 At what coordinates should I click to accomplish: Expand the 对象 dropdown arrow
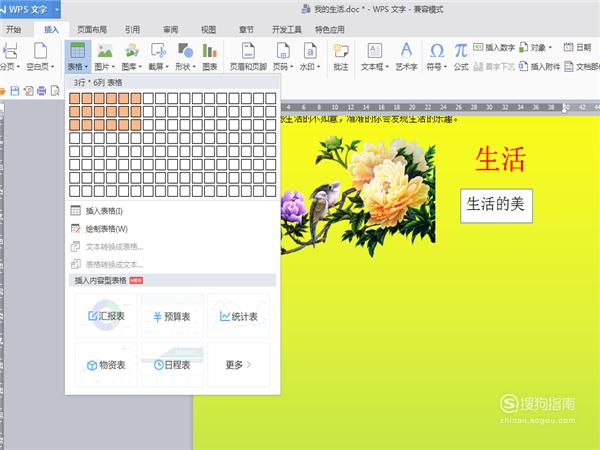click(550, 48)
